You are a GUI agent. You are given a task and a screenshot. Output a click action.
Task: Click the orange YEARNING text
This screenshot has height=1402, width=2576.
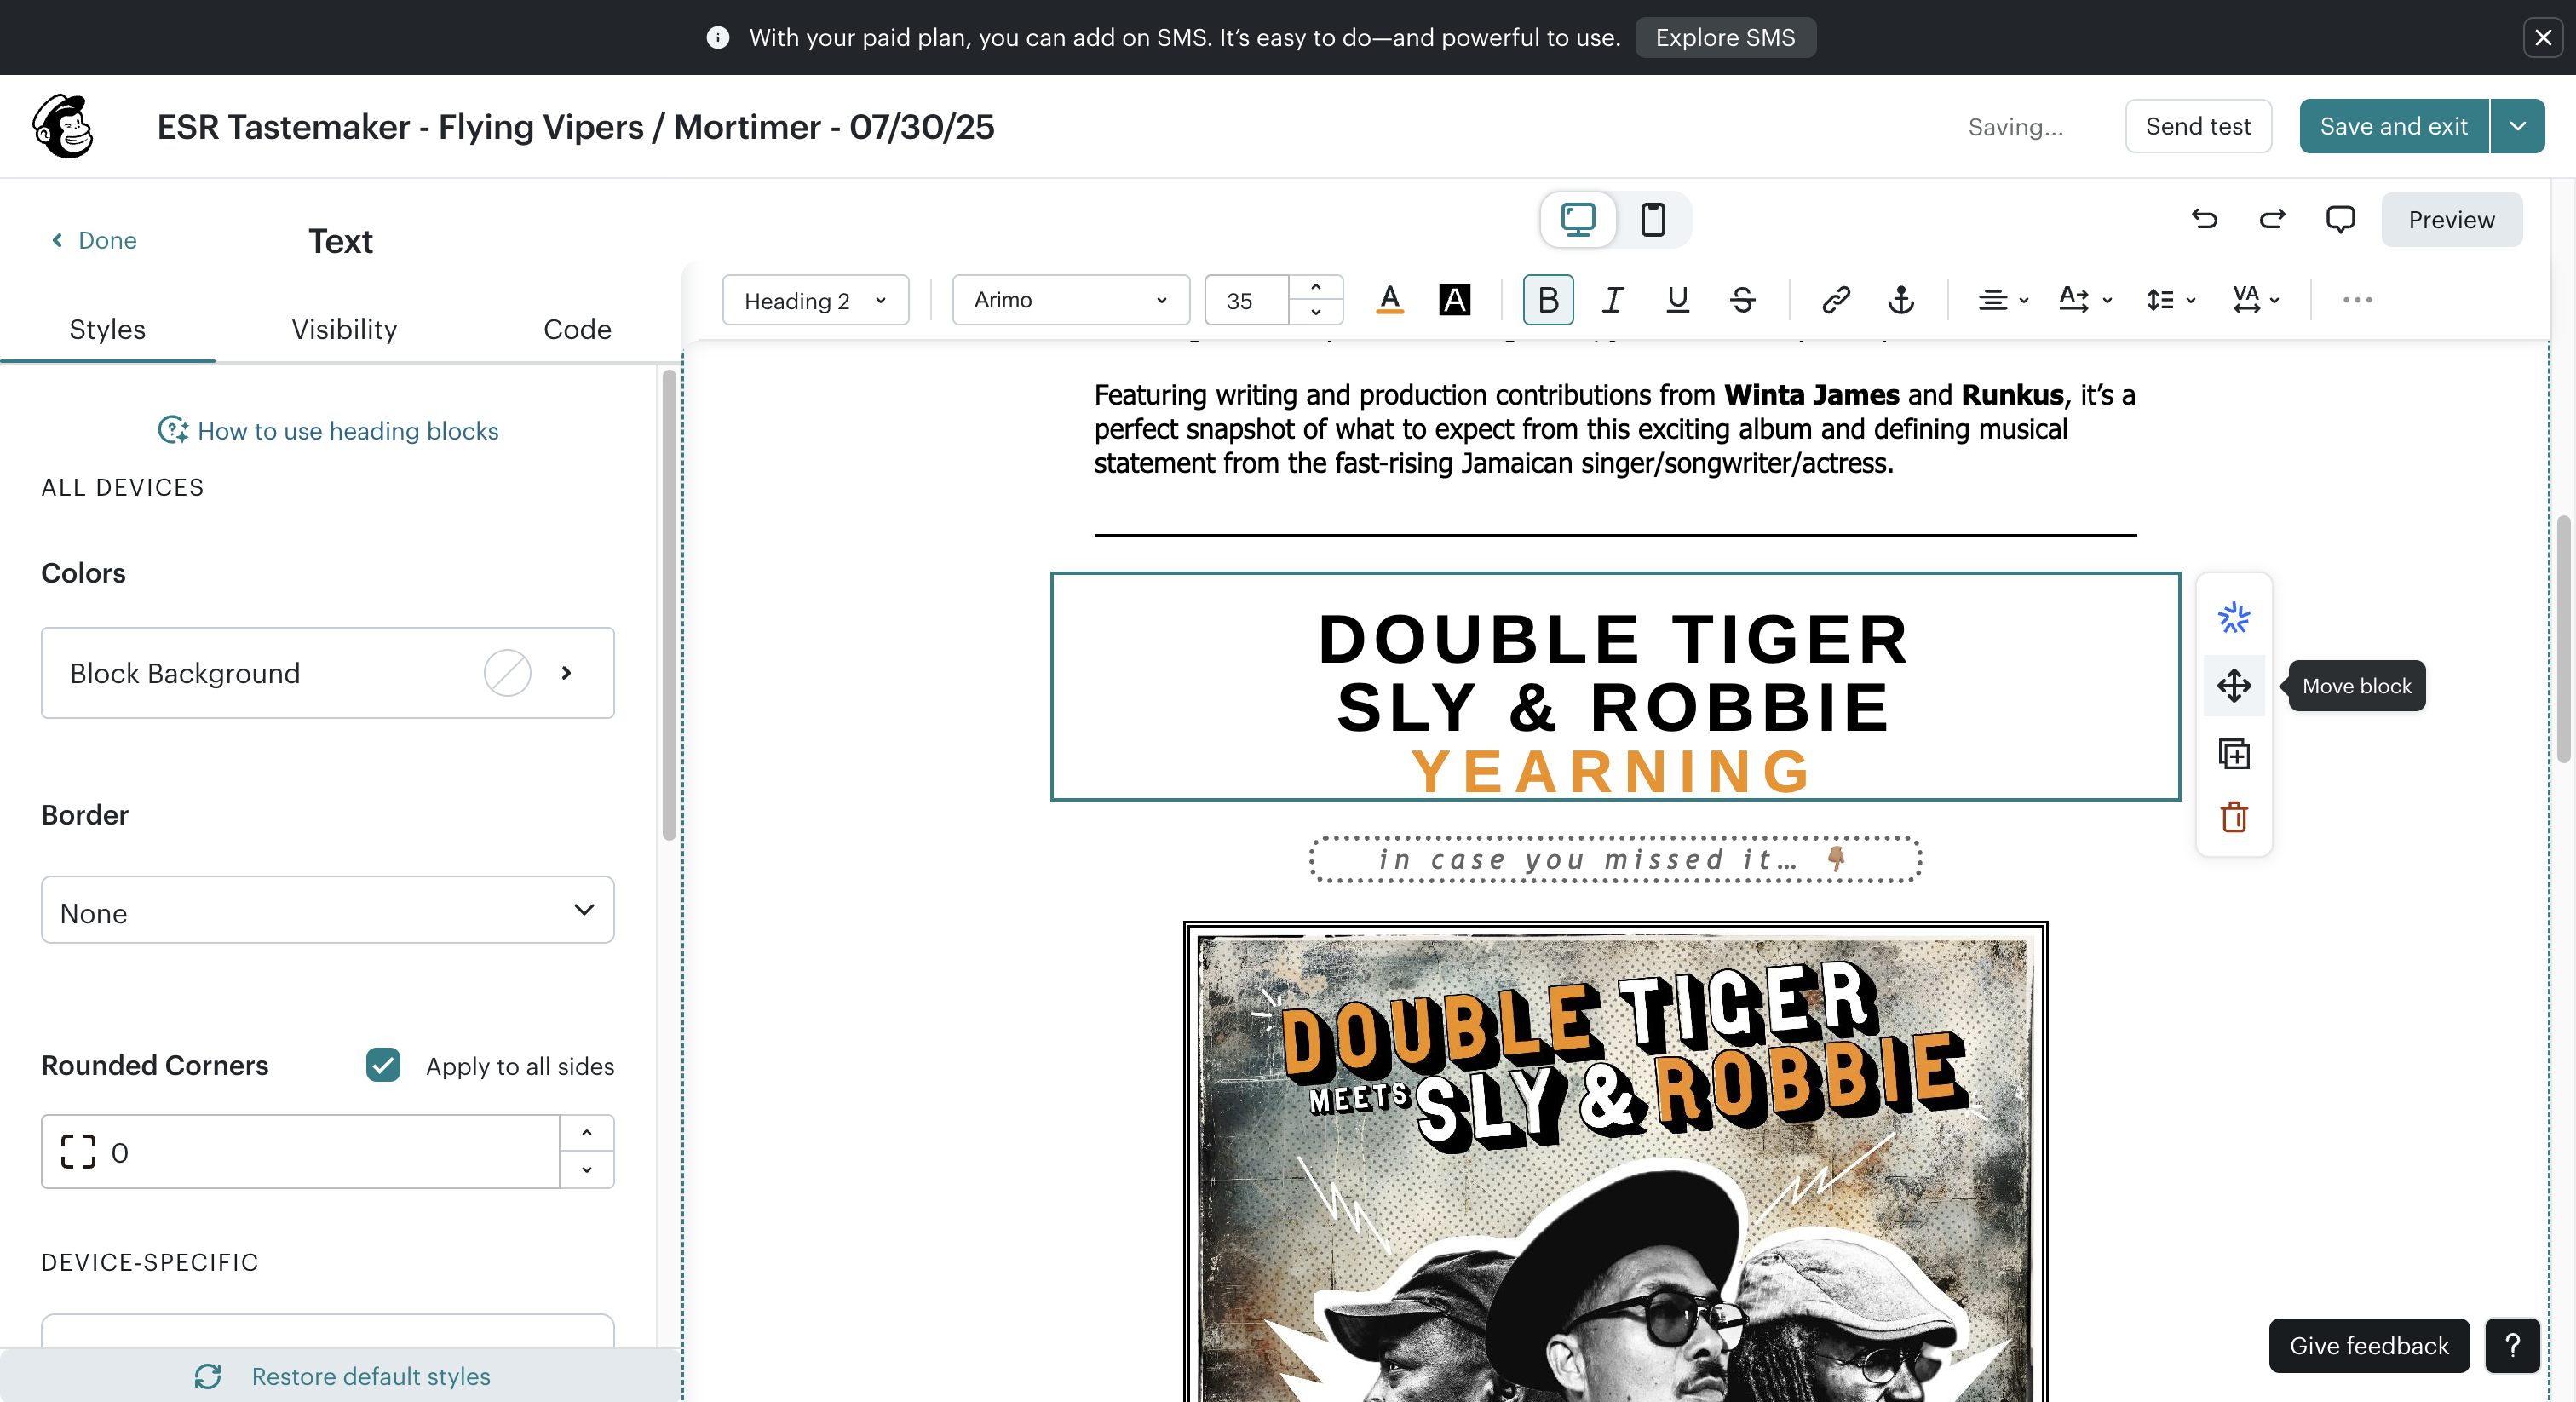point(1612,772)
